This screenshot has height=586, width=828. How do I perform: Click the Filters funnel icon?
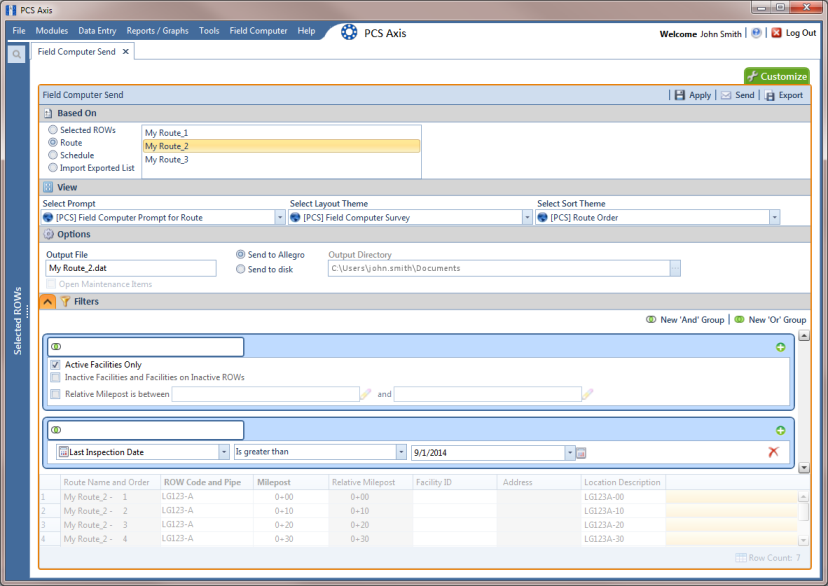point(65,301)
